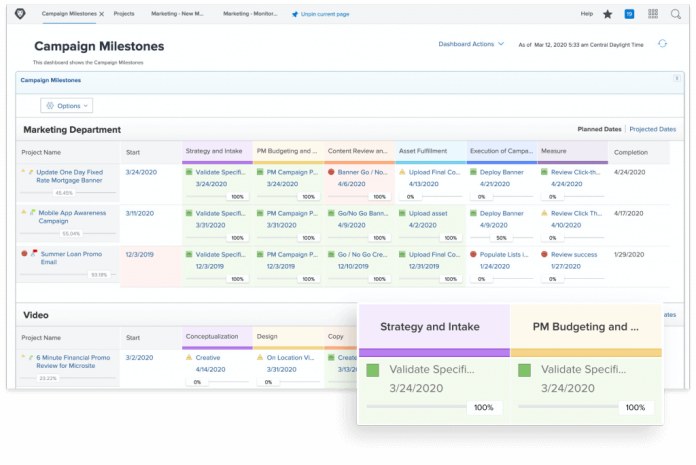Open the Workfront lion logo home
This screenshot has height=465, width=696.
20,14
